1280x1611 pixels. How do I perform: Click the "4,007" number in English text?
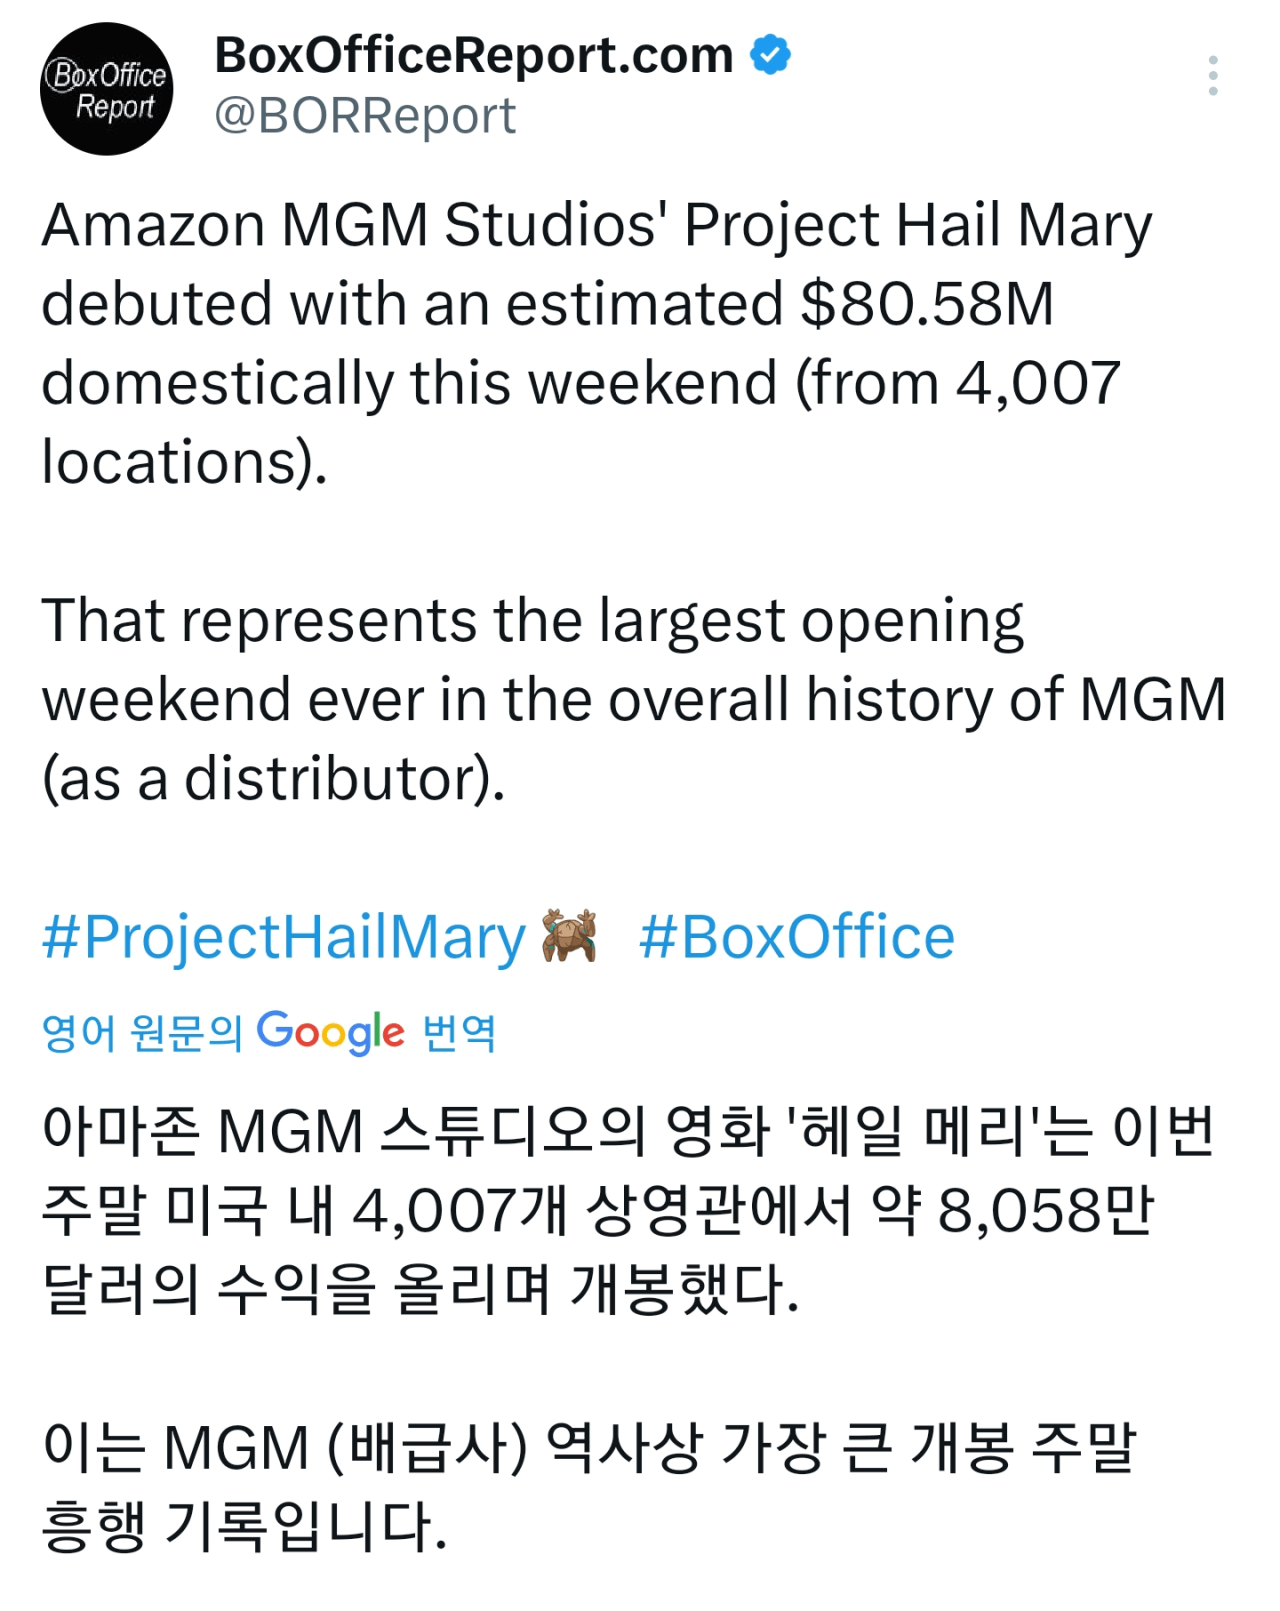[x=1038, y=383]
